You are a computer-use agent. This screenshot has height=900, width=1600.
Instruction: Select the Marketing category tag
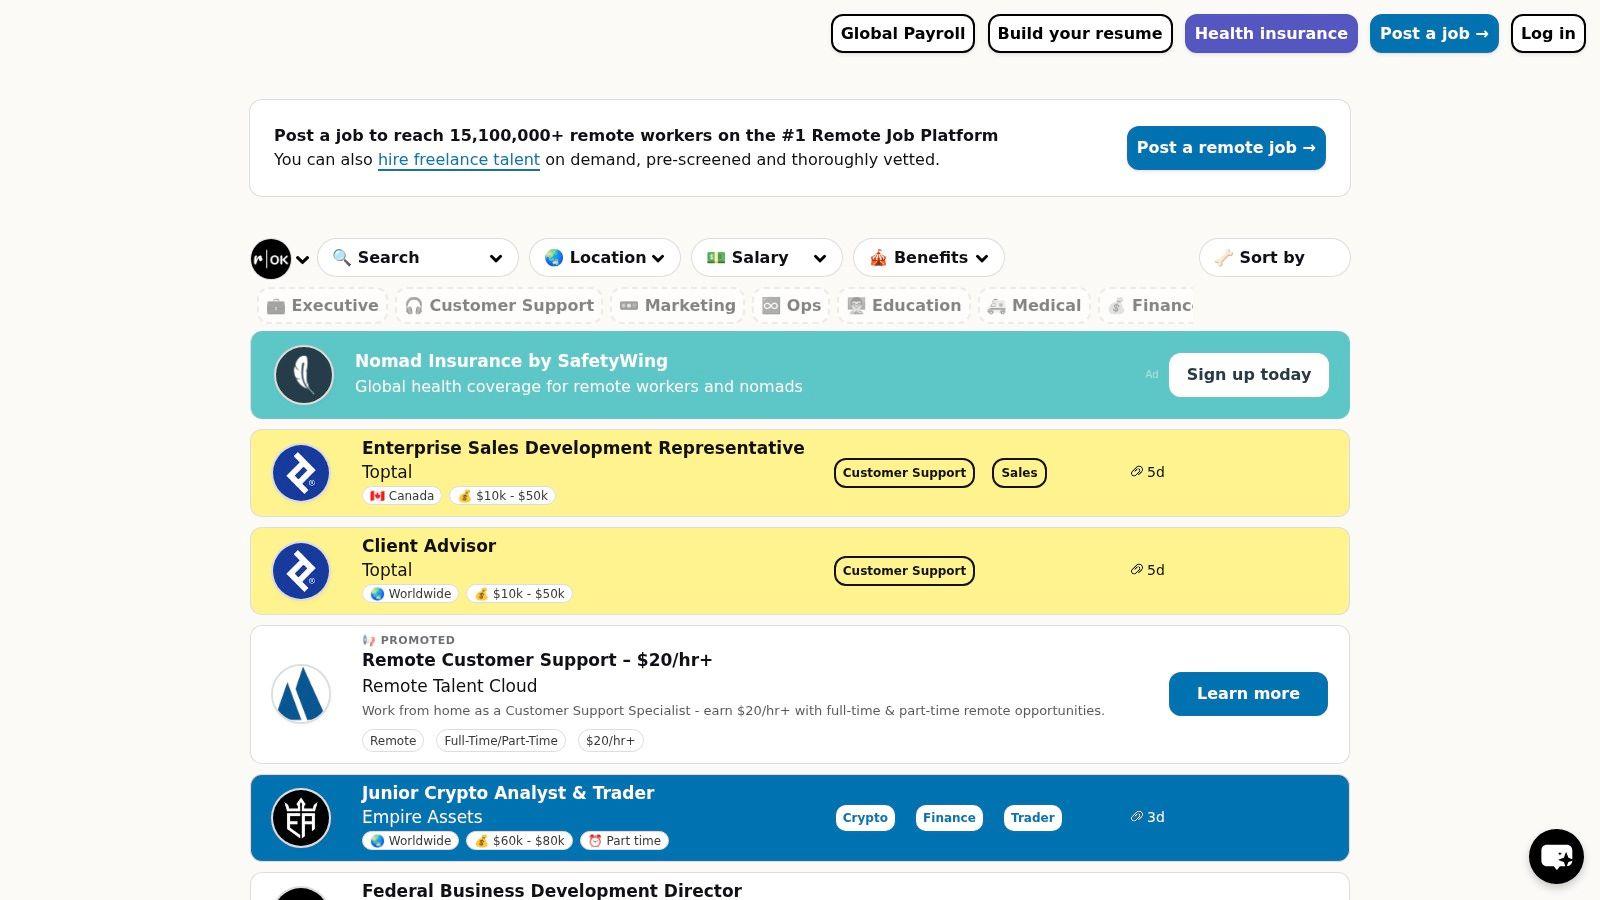[x=677, y=306]
